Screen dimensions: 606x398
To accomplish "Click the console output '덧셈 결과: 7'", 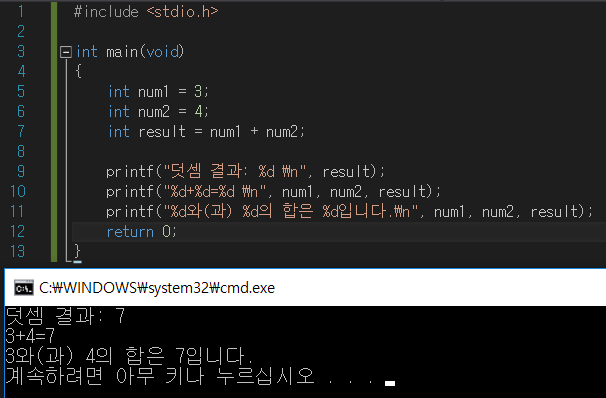I will click(65, 316).
